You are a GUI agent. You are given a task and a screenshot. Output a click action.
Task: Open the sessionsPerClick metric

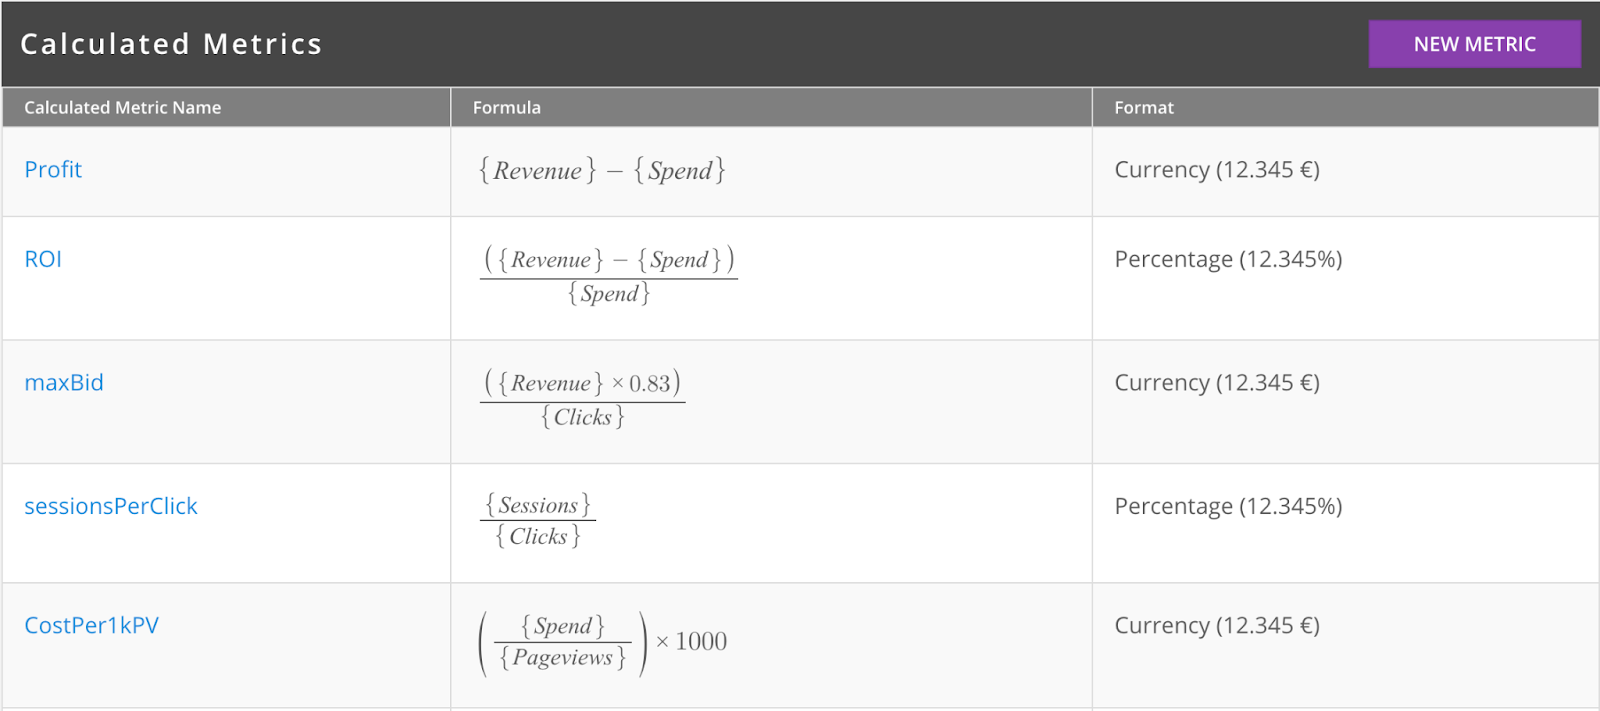click(111, 506)
